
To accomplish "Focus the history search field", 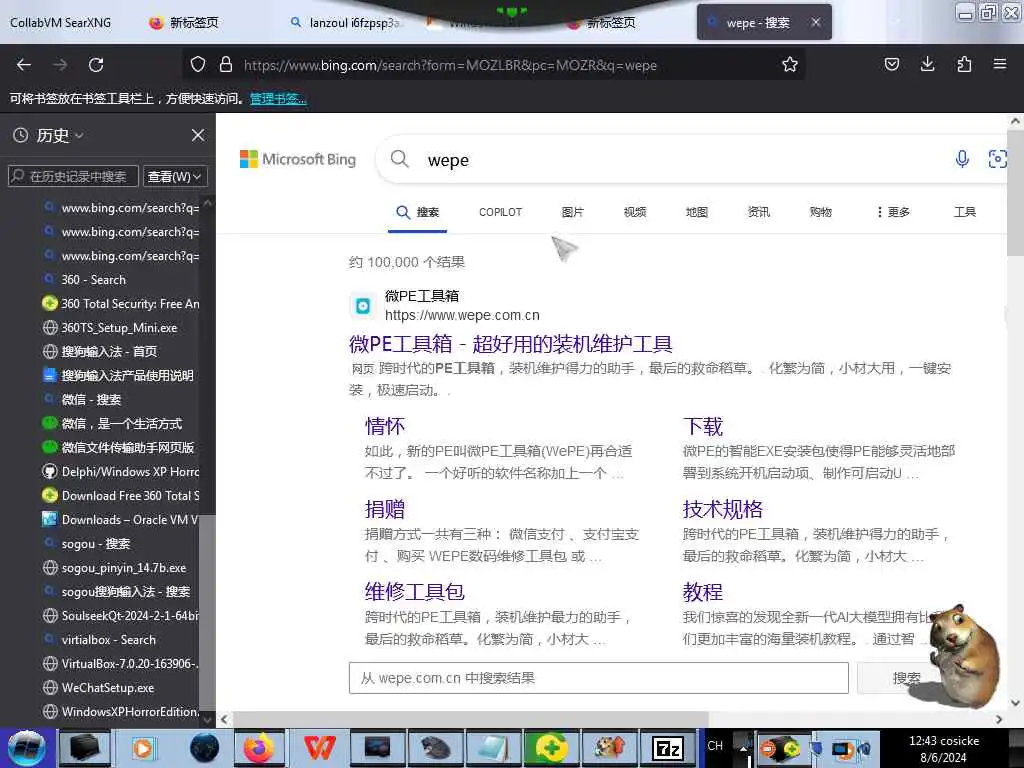I will point(73,176).
